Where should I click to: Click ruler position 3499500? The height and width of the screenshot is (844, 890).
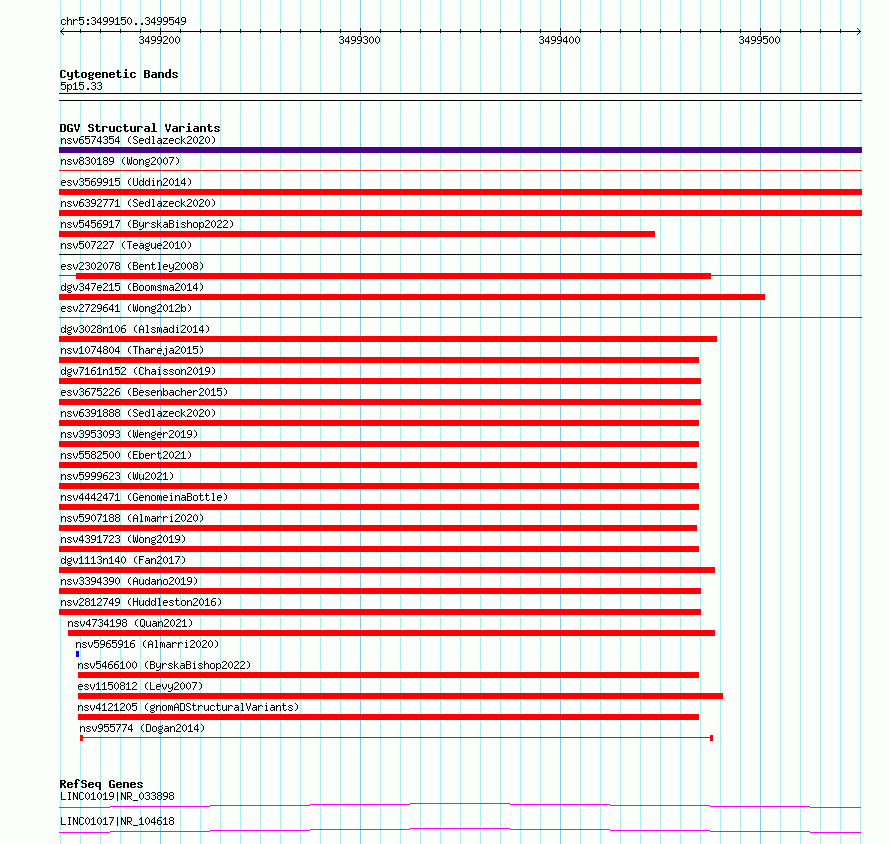click(x=759, y=40)
